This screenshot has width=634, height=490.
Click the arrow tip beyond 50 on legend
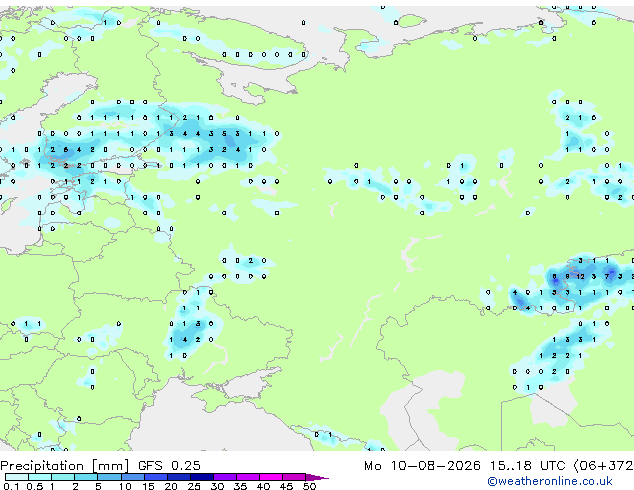pyautogui.click(x=317, y=477)
